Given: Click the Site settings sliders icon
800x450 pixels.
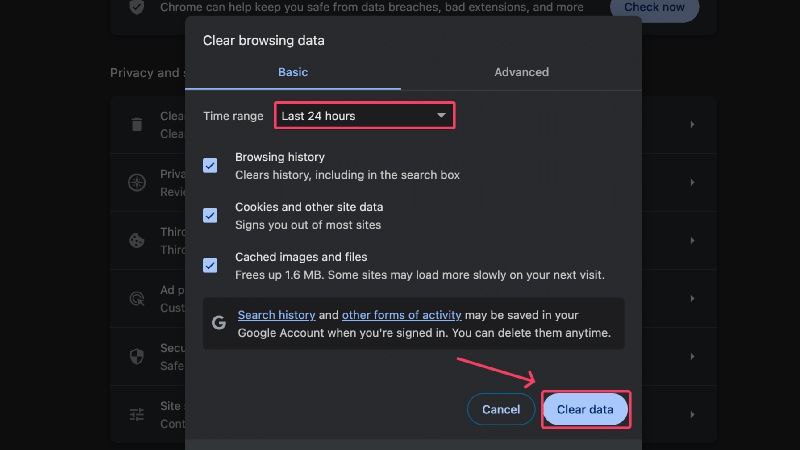Looking at the screenshot, I should coord(137,414).
